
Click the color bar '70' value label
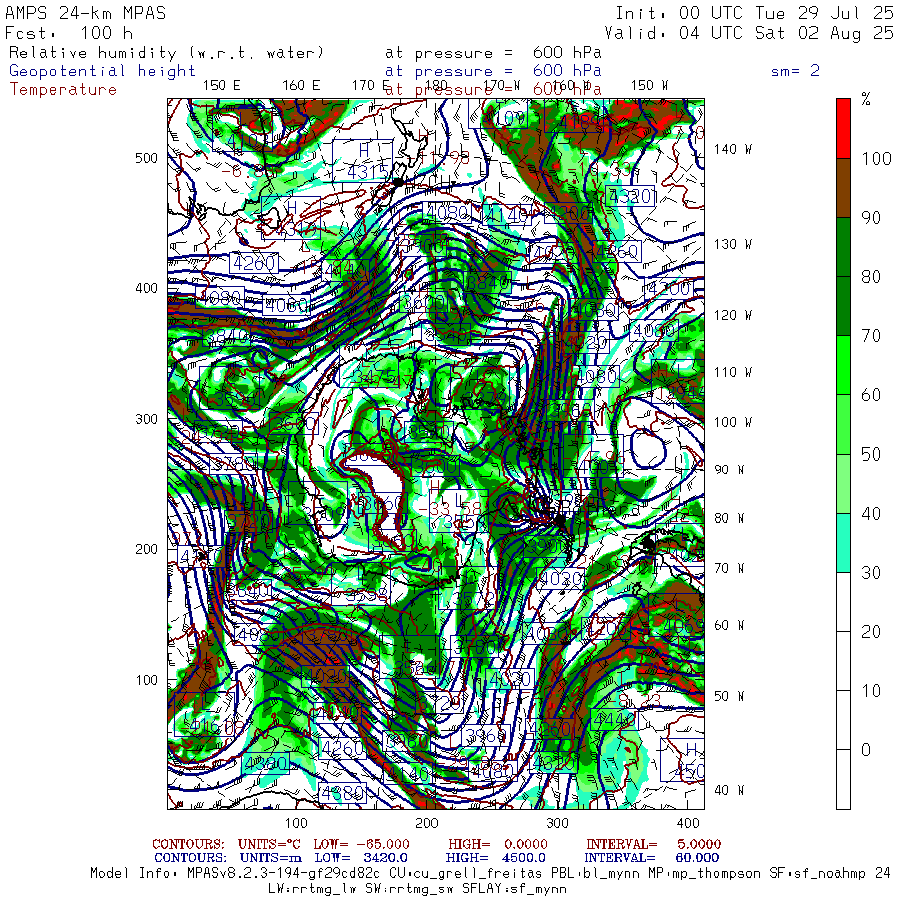point(871,336)
